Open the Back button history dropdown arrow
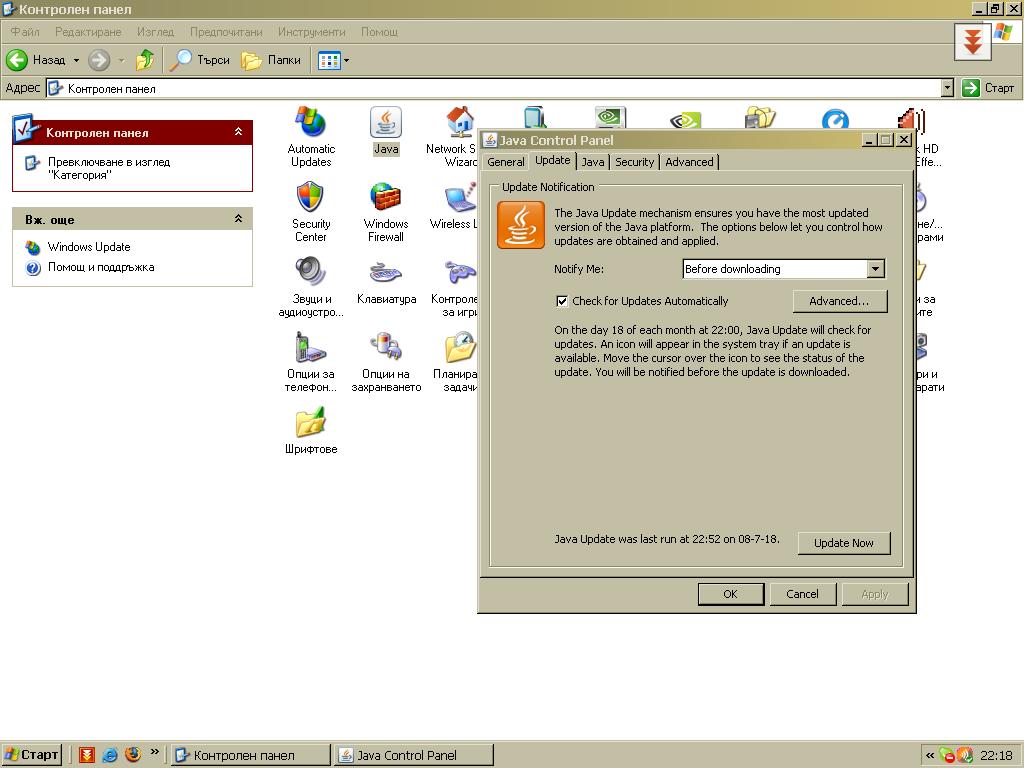Image resolution: width=1024 pixels, height=768 pixels. point(76,60)
